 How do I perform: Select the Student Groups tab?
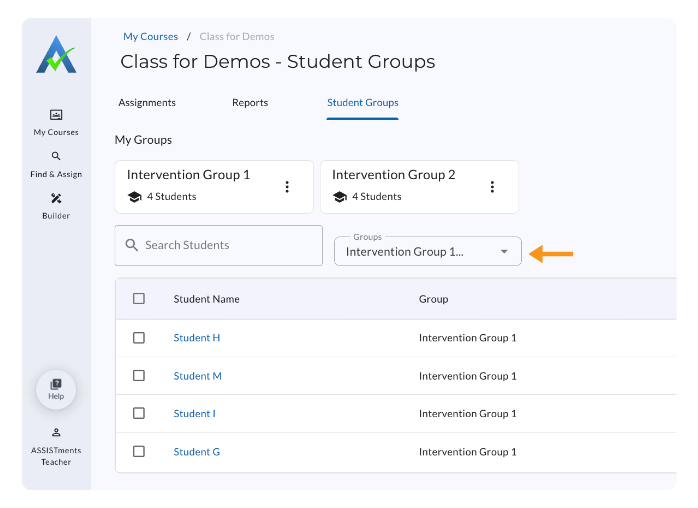(x=362, y=102)
